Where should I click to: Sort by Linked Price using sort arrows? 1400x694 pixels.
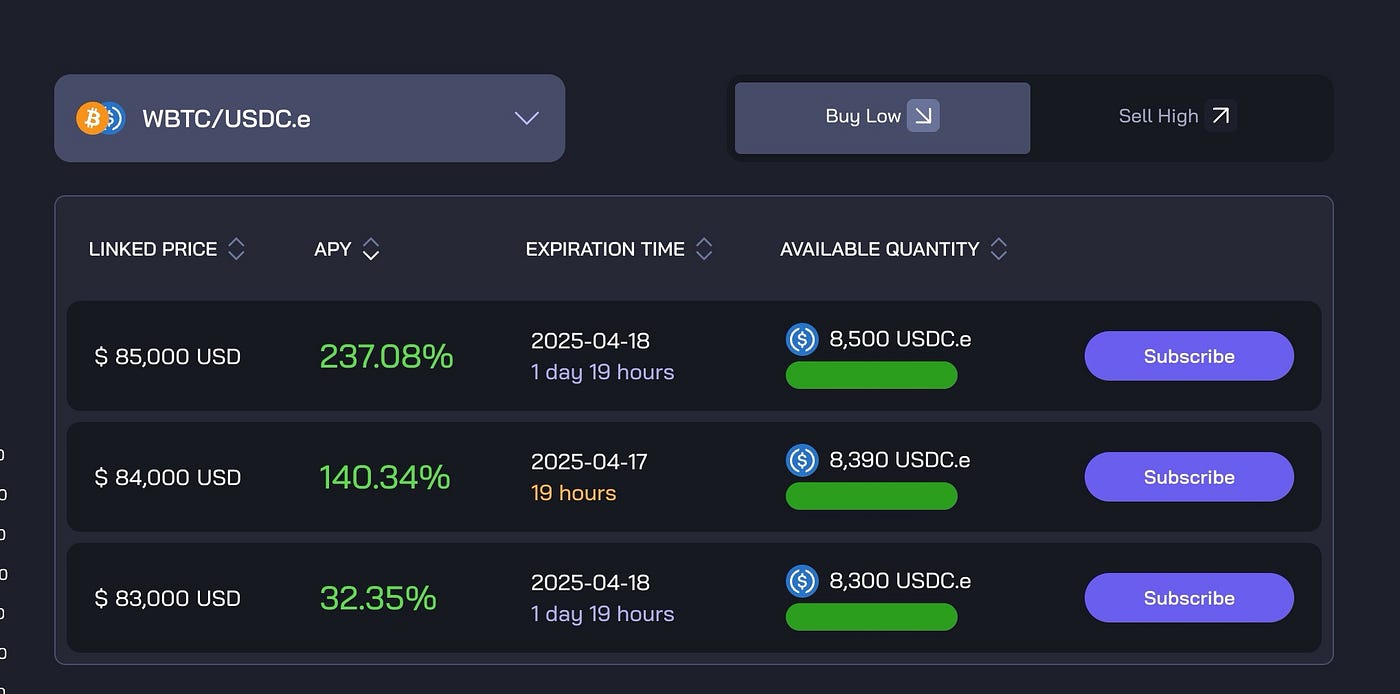tap(236, 249)
